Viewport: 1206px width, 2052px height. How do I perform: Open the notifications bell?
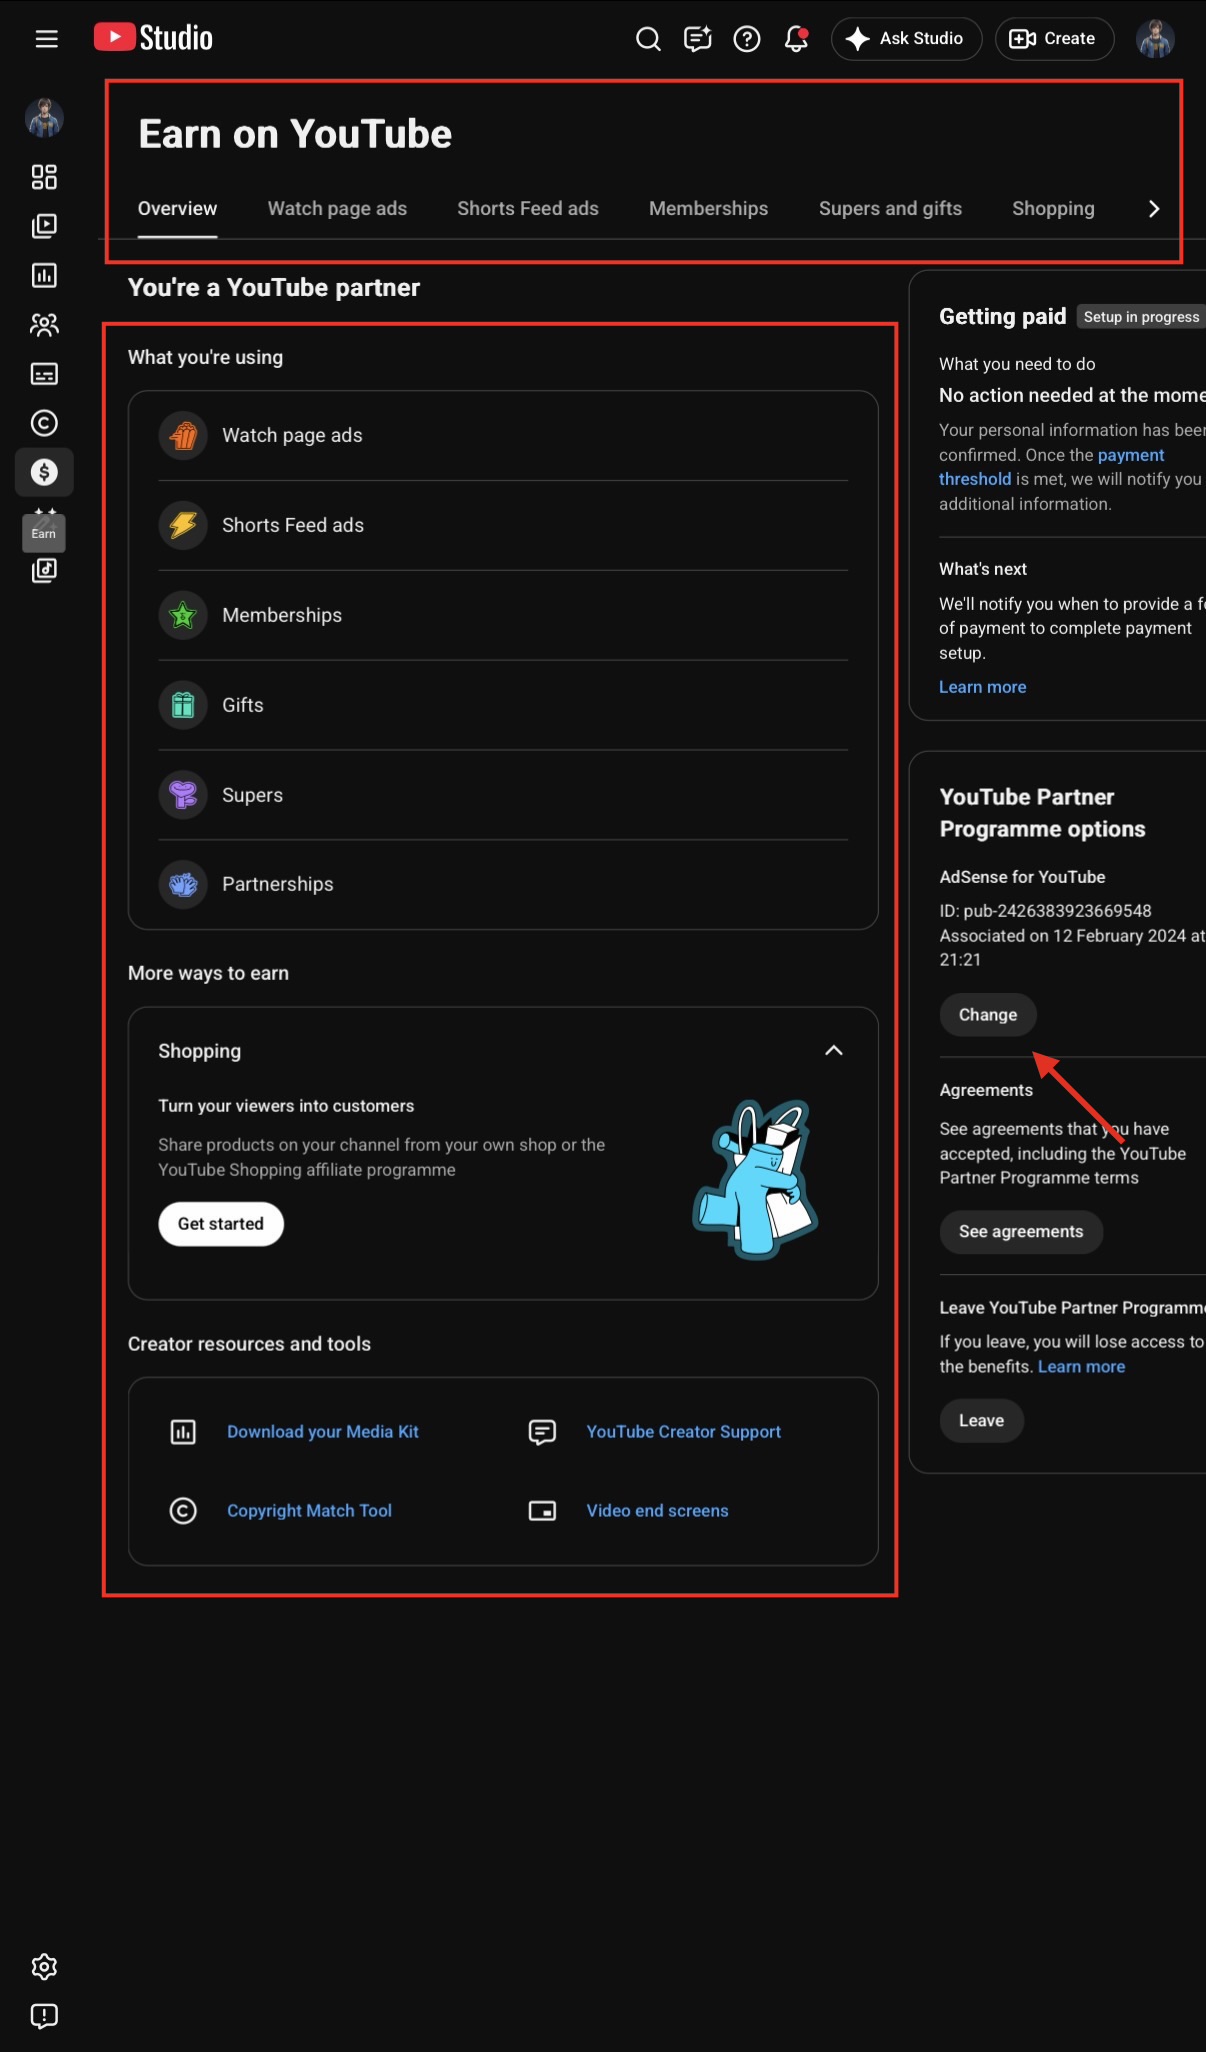tap(796, 39)
